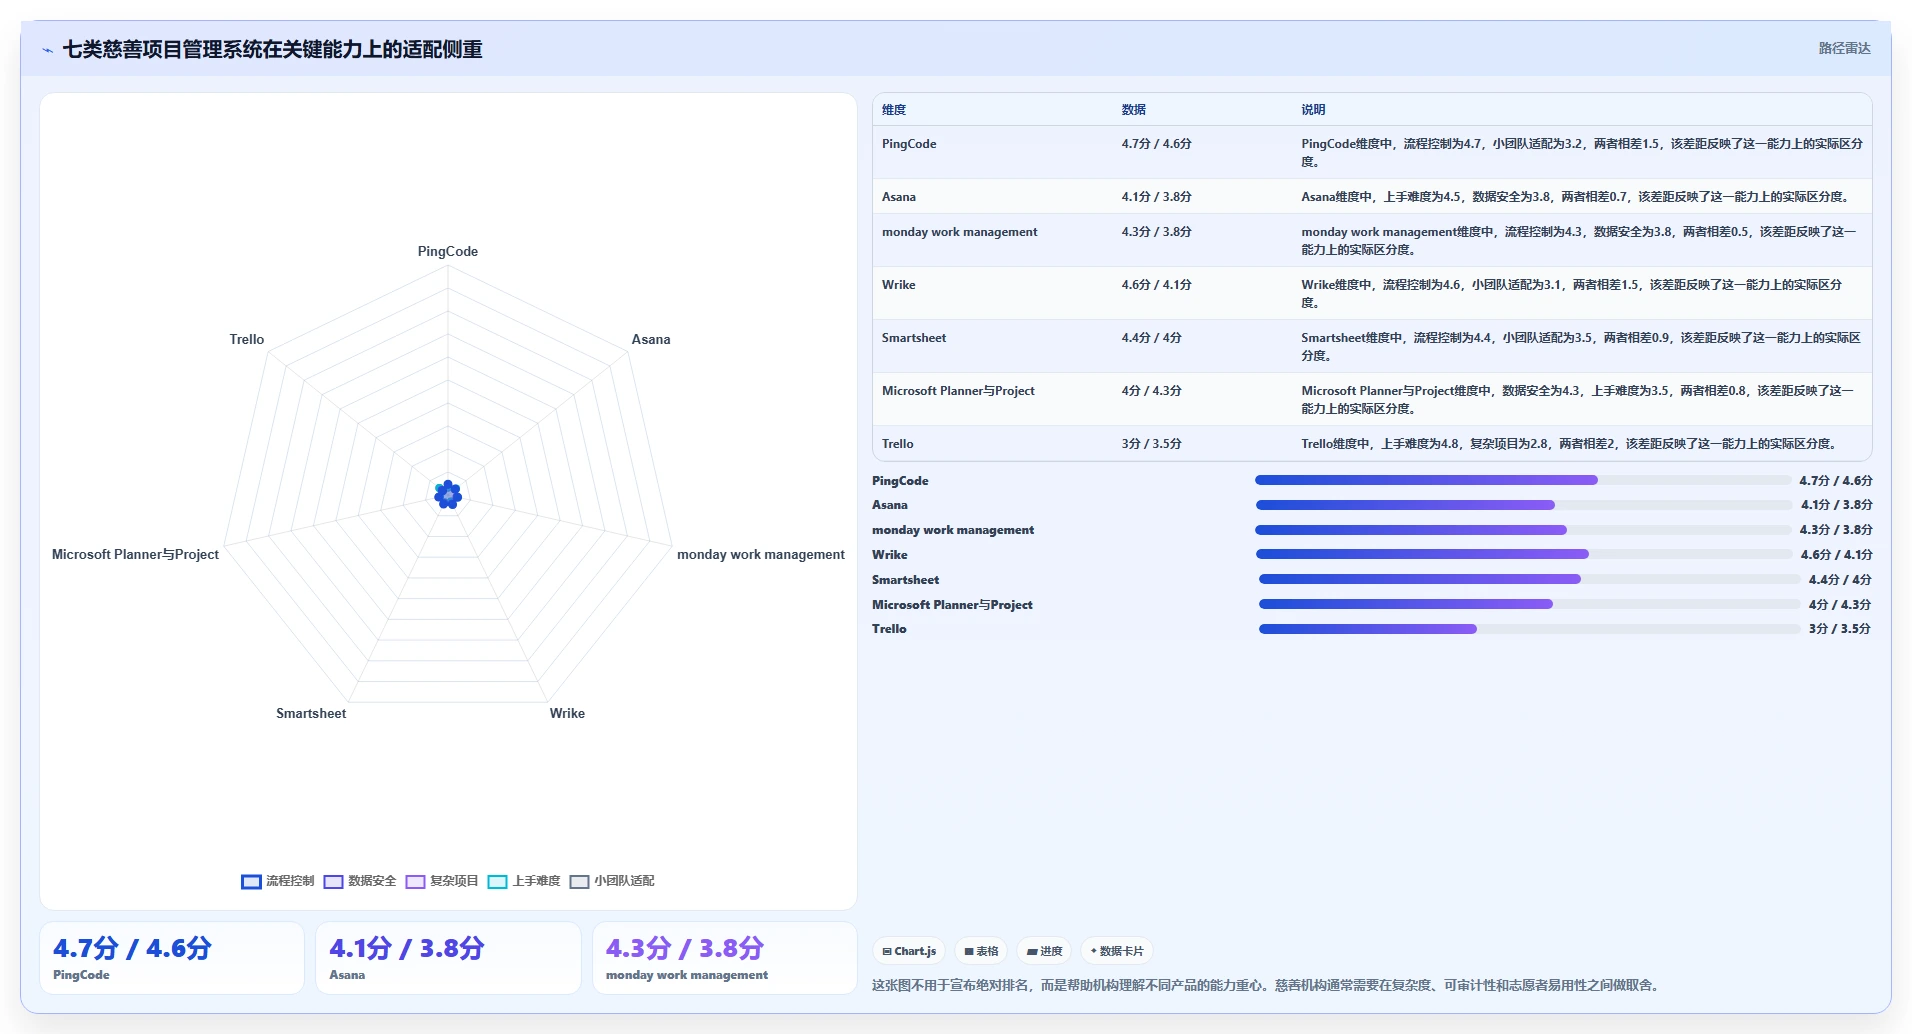This screenshot has height=1034, width=1912.
Task: Click the PingCode radar axis label
Action: [448, 252]
